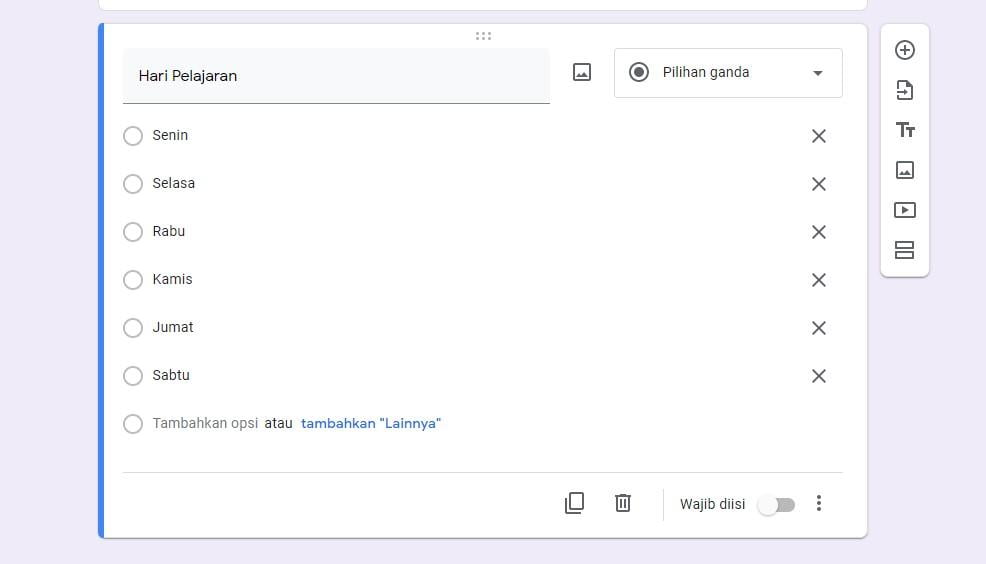Edit the Hari Pelajaran question title

pyautogui.click(x=336, y=76)
